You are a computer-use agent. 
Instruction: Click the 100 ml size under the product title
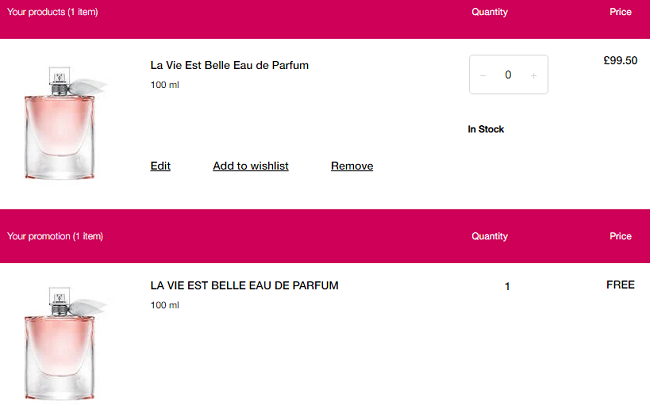(165, 85)
